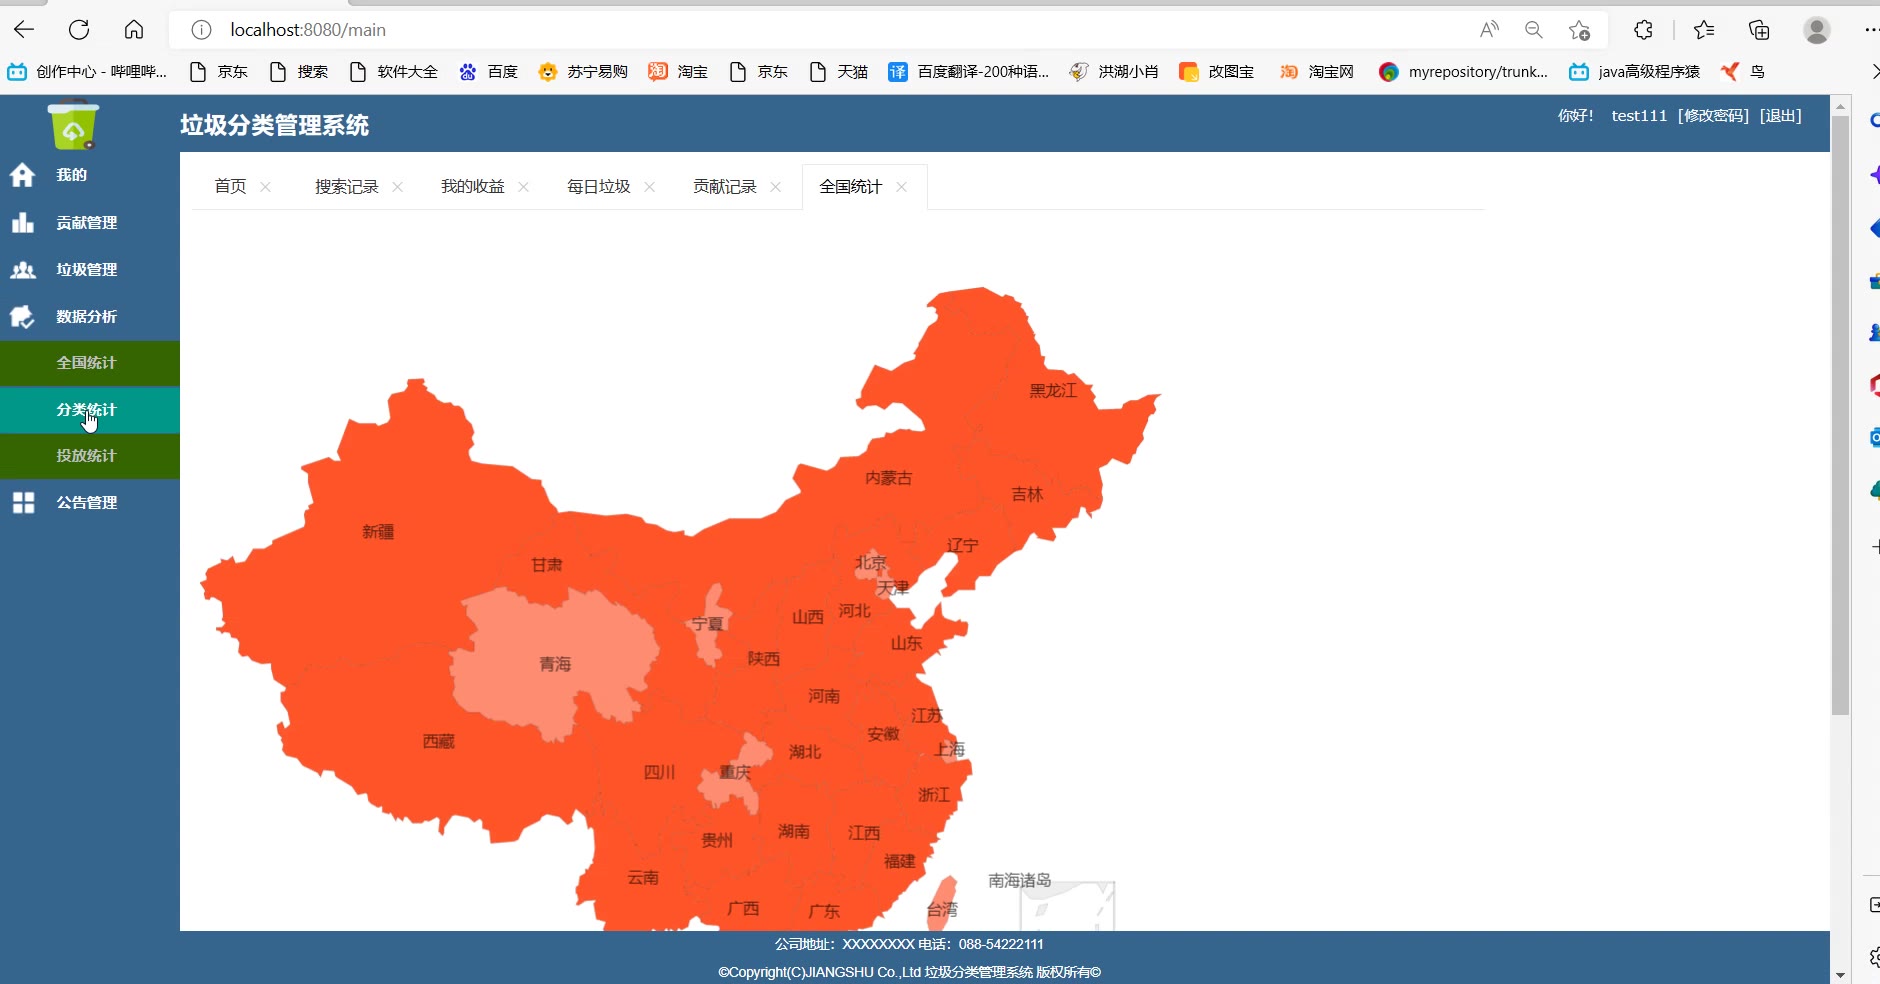Click the site info icon in address bar
1880x984 pixels.
[201, 30]
